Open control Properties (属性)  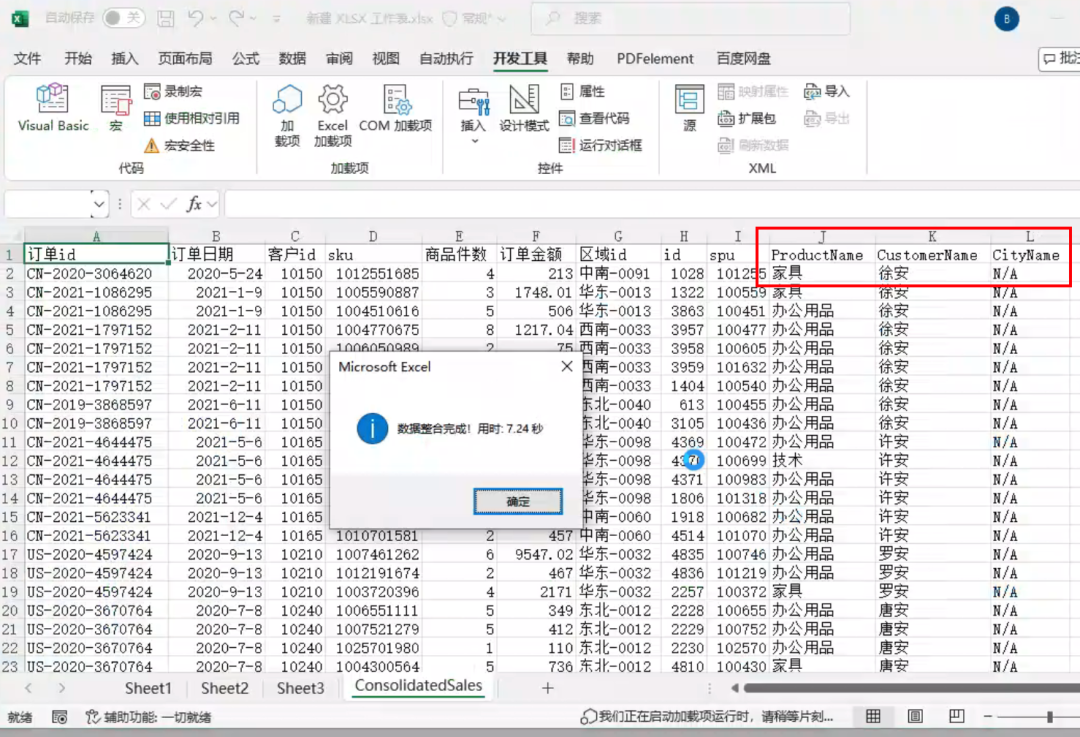pyautogui.click(x=583, y=91)
